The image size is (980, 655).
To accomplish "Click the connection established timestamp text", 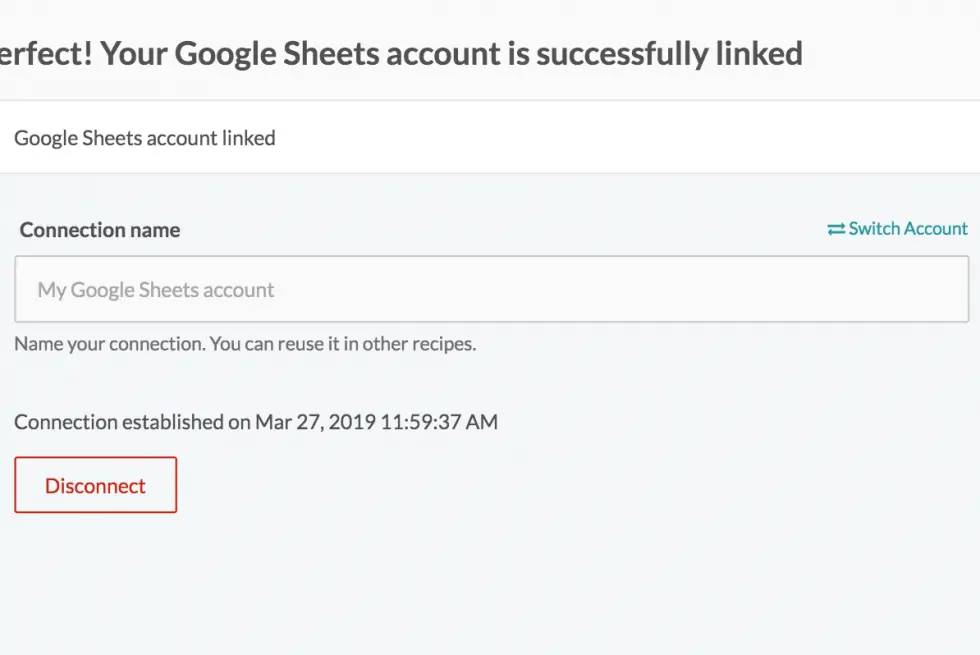I will [x=256, y=421].
